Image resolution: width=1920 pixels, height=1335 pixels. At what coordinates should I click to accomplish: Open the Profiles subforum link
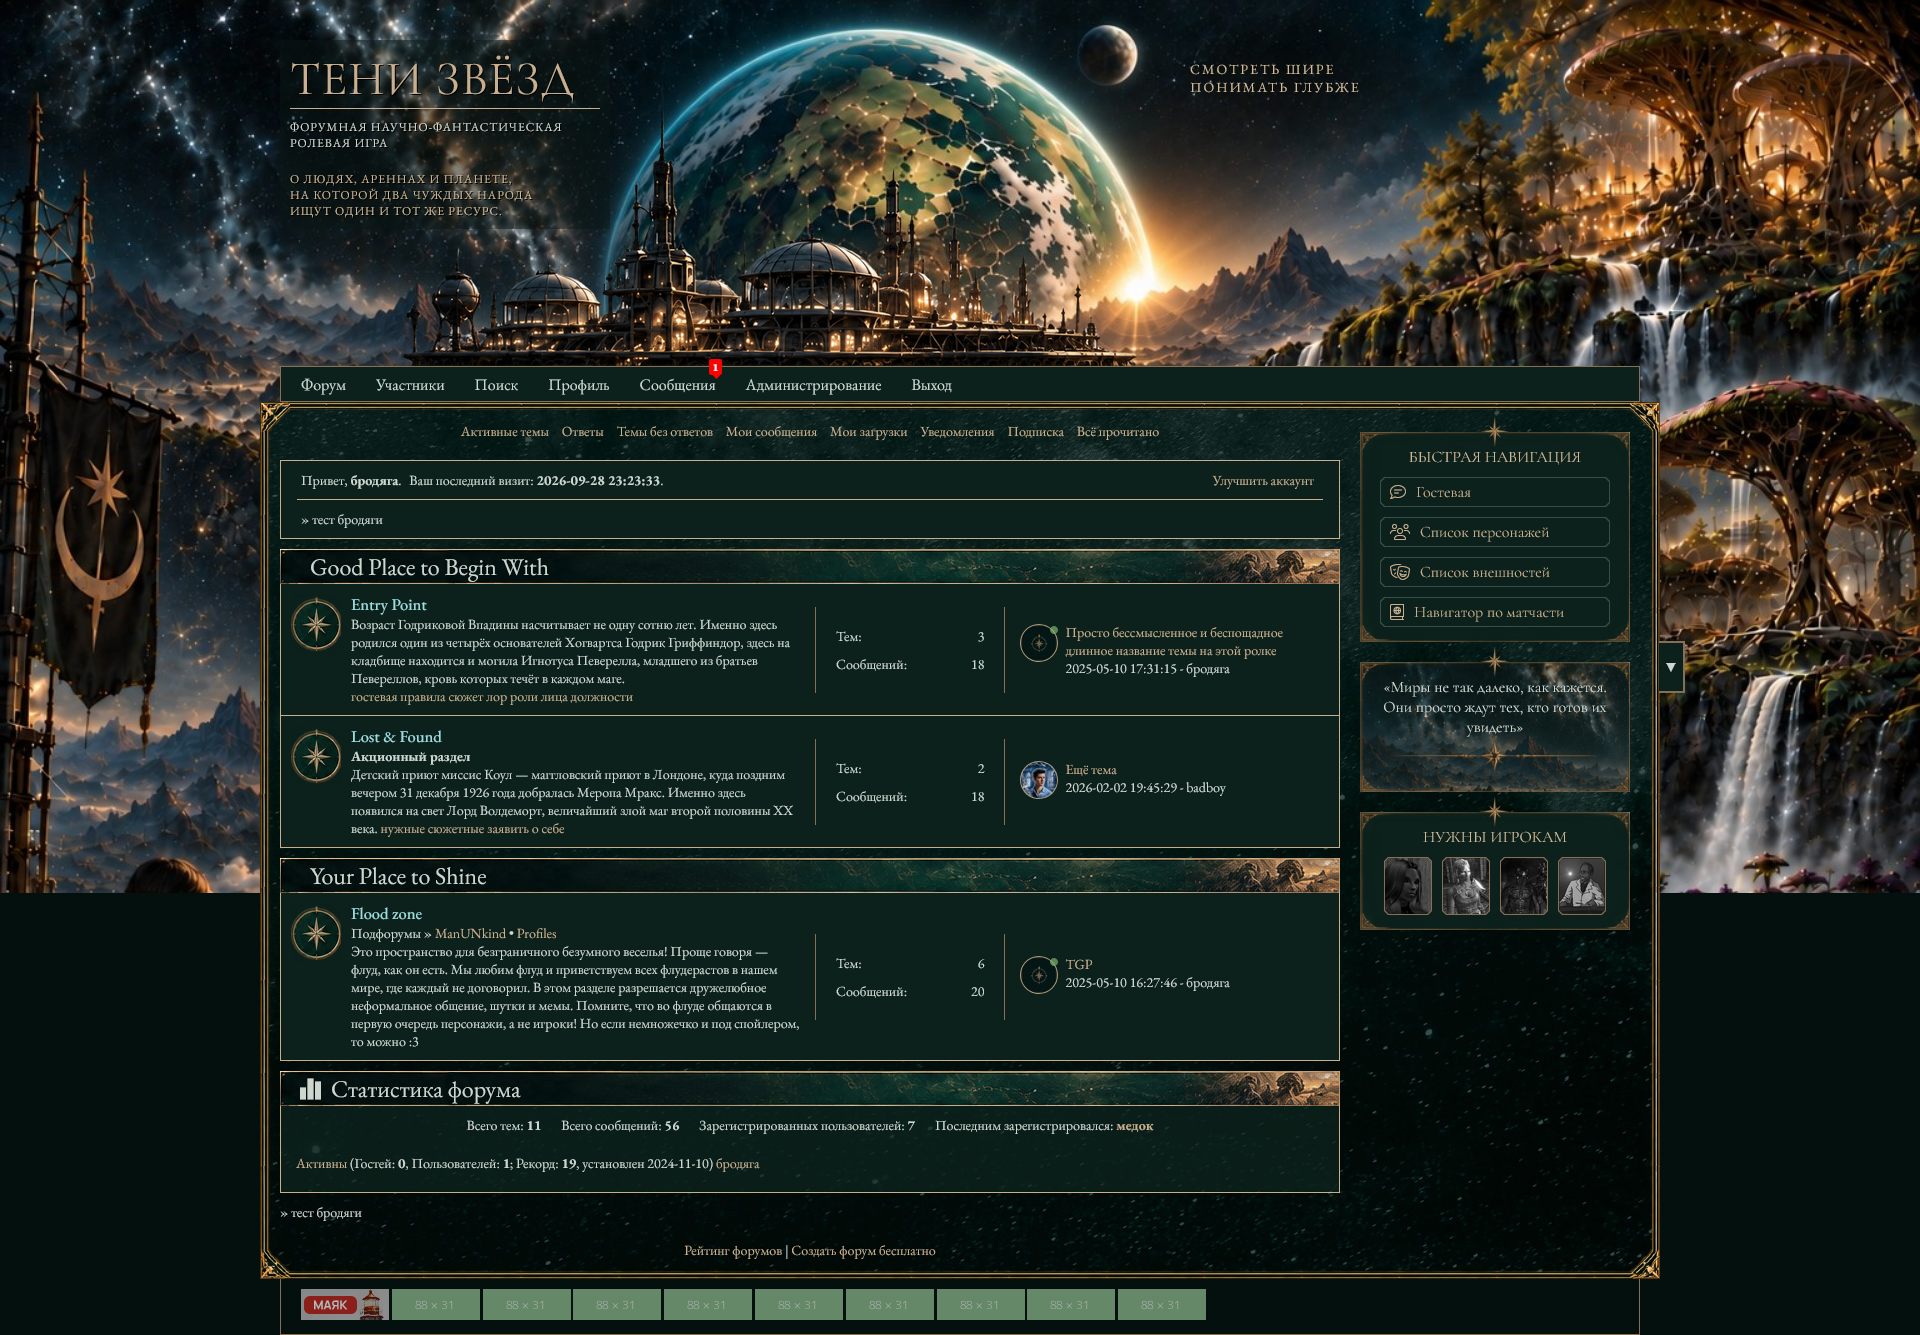[537, 934]
